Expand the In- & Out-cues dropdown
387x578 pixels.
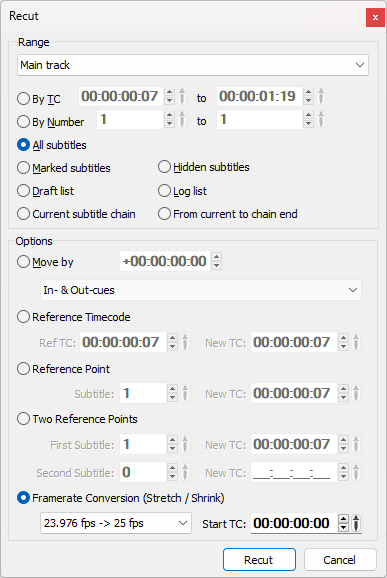coord(201,290)
